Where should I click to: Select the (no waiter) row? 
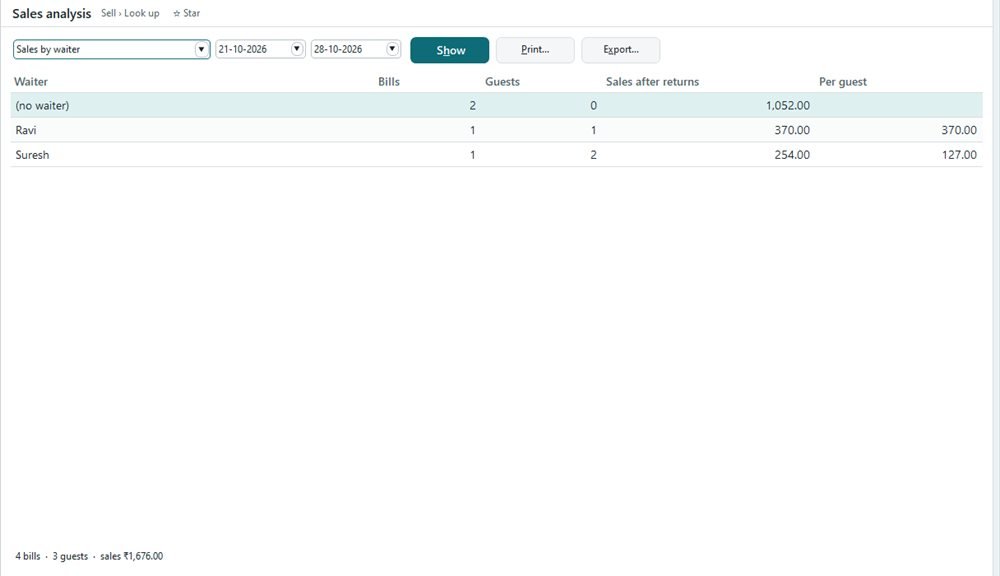497,105
